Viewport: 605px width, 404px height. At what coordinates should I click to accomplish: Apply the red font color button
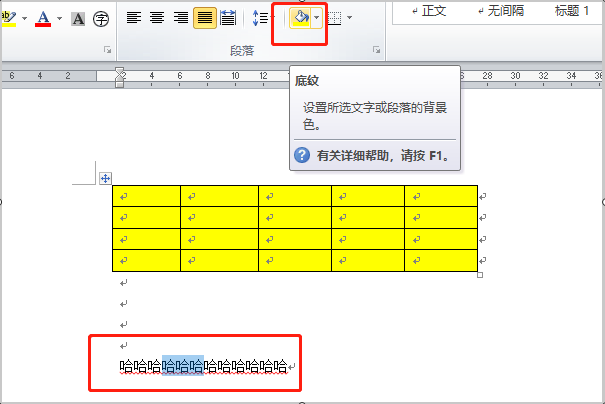tap(43, 18)
